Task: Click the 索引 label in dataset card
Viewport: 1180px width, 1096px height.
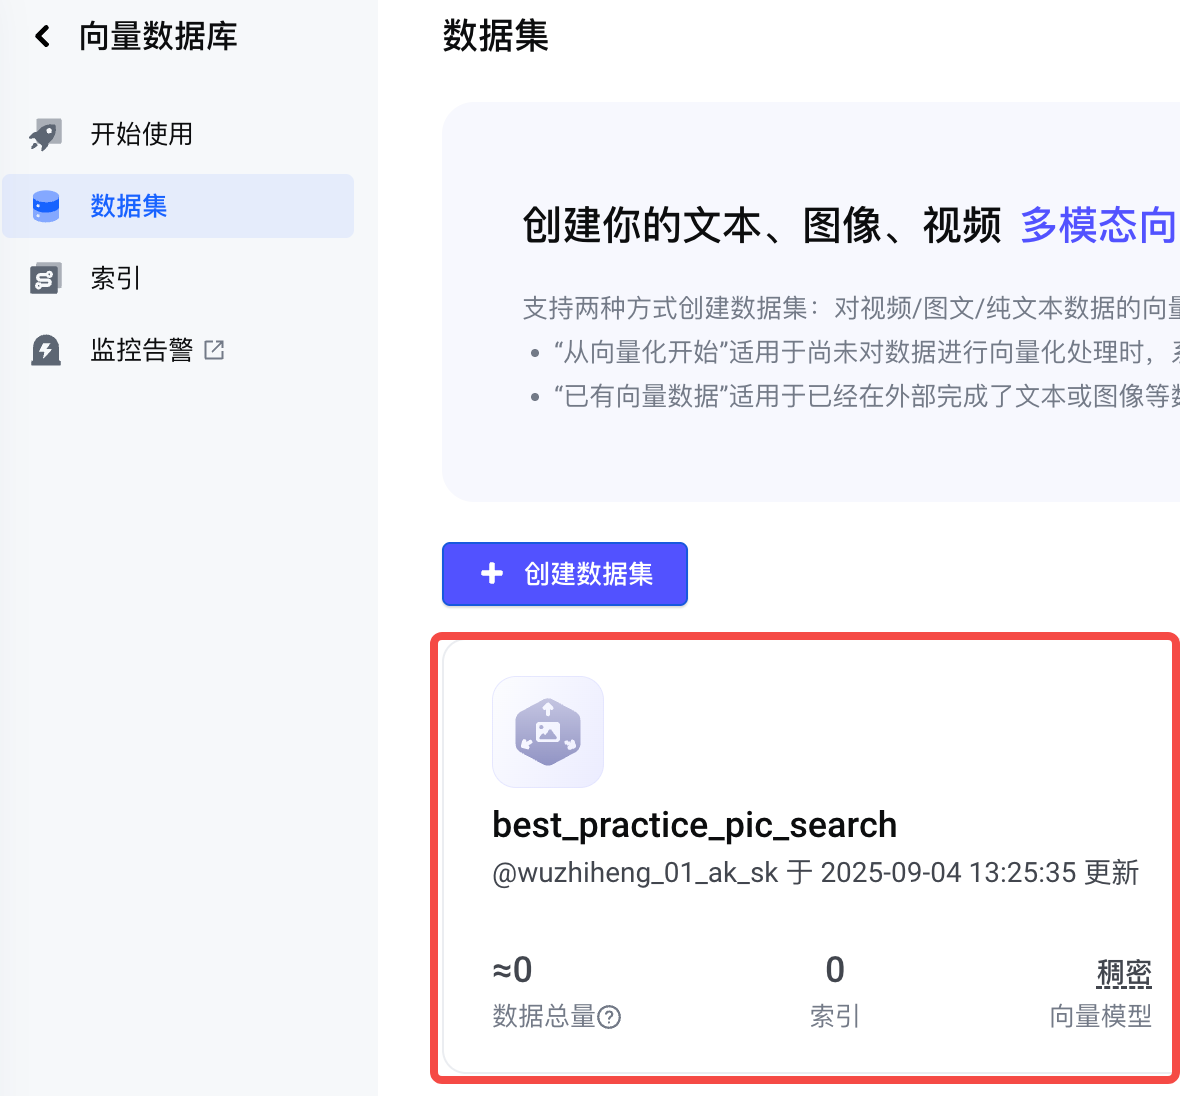Action: click(835, 1016)
